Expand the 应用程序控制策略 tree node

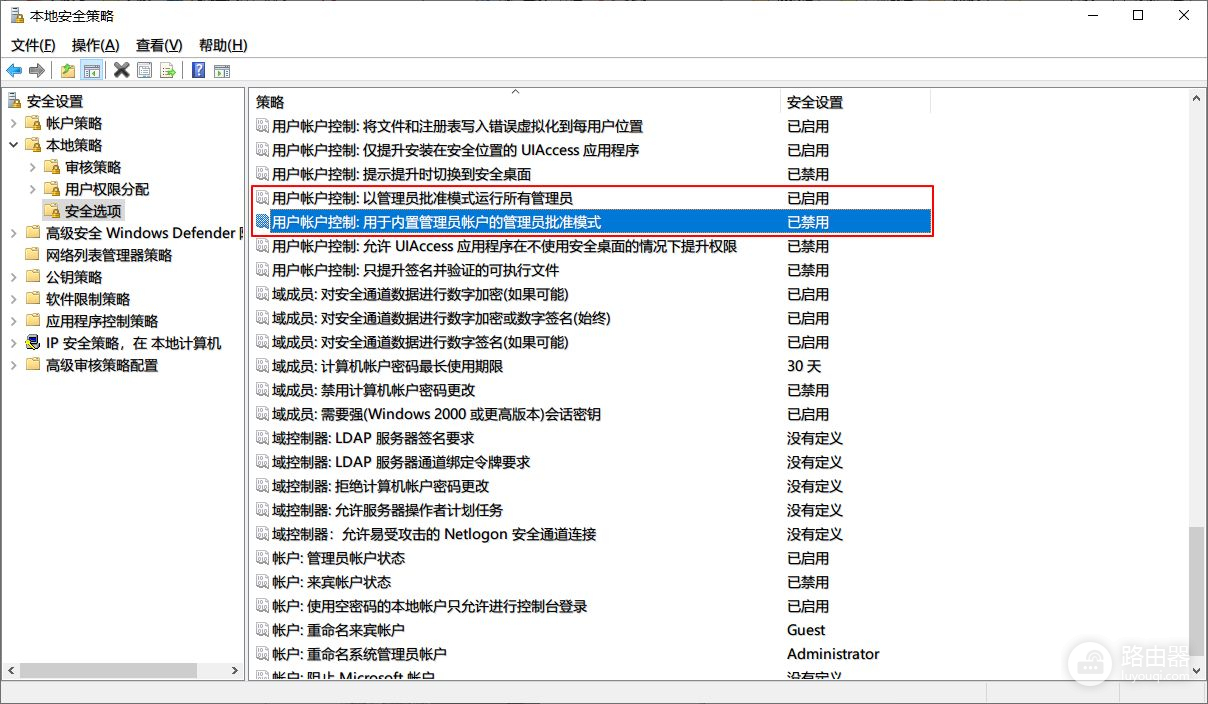pyautogui.click(x=13, y=321)
